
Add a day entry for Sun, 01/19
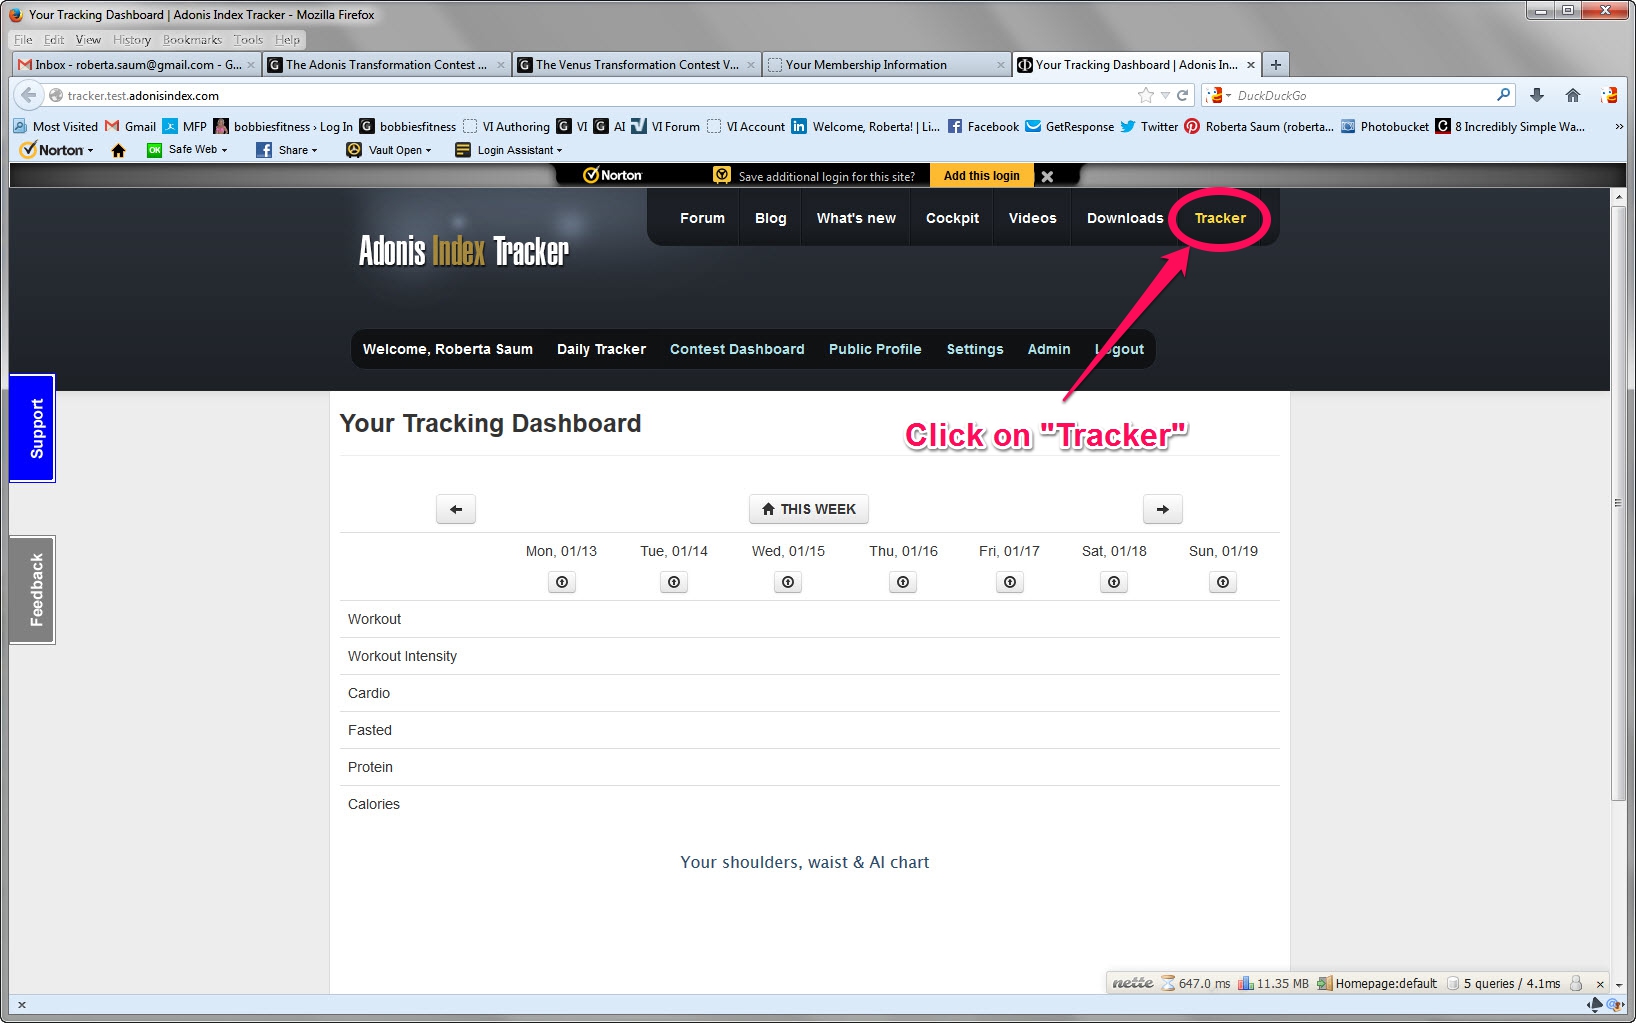coord(1223,582)
